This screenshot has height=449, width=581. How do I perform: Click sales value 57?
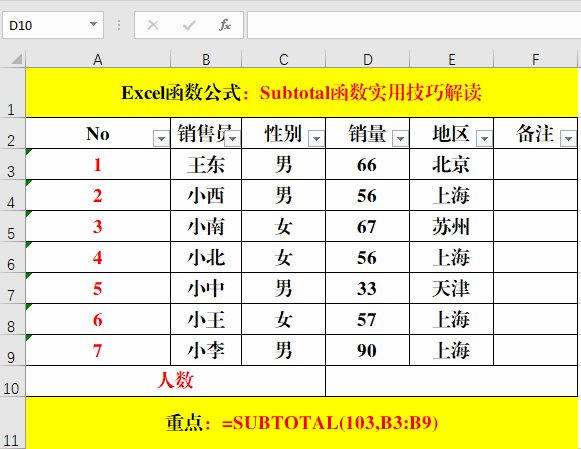[x=368, y=319]
